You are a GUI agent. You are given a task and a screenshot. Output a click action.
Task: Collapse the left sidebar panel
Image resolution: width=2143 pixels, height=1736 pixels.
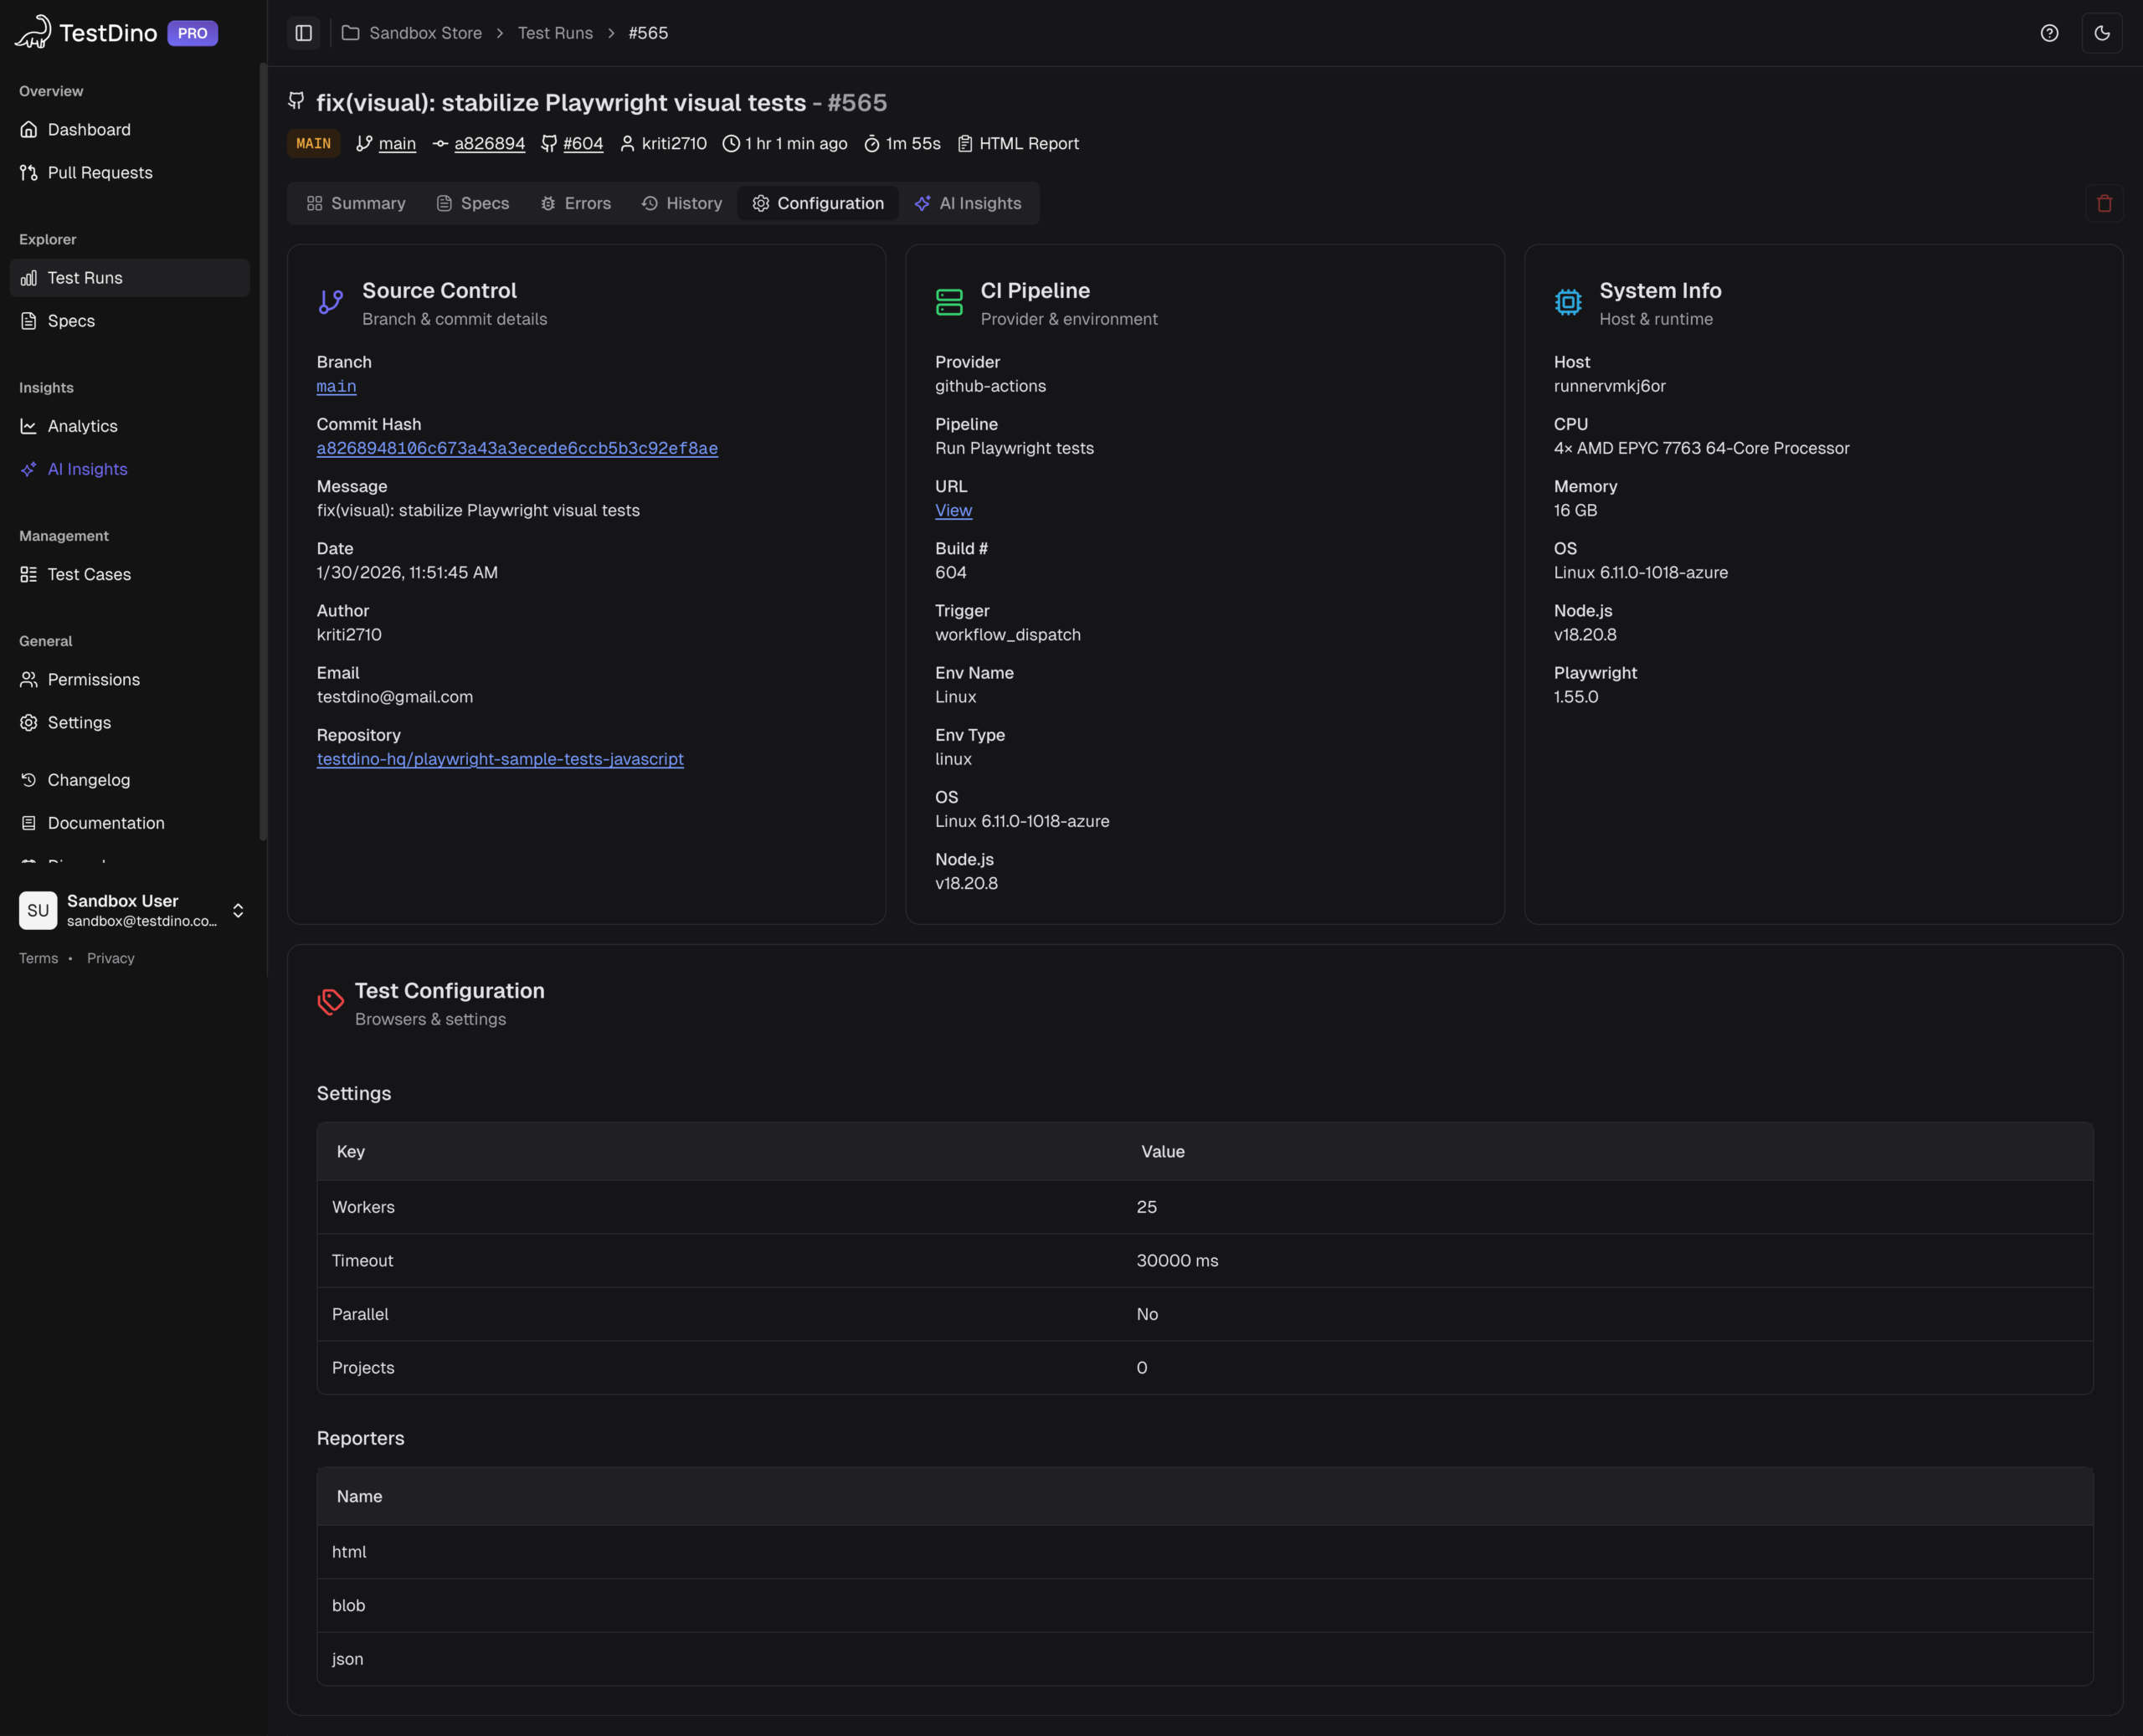(303, 32)
